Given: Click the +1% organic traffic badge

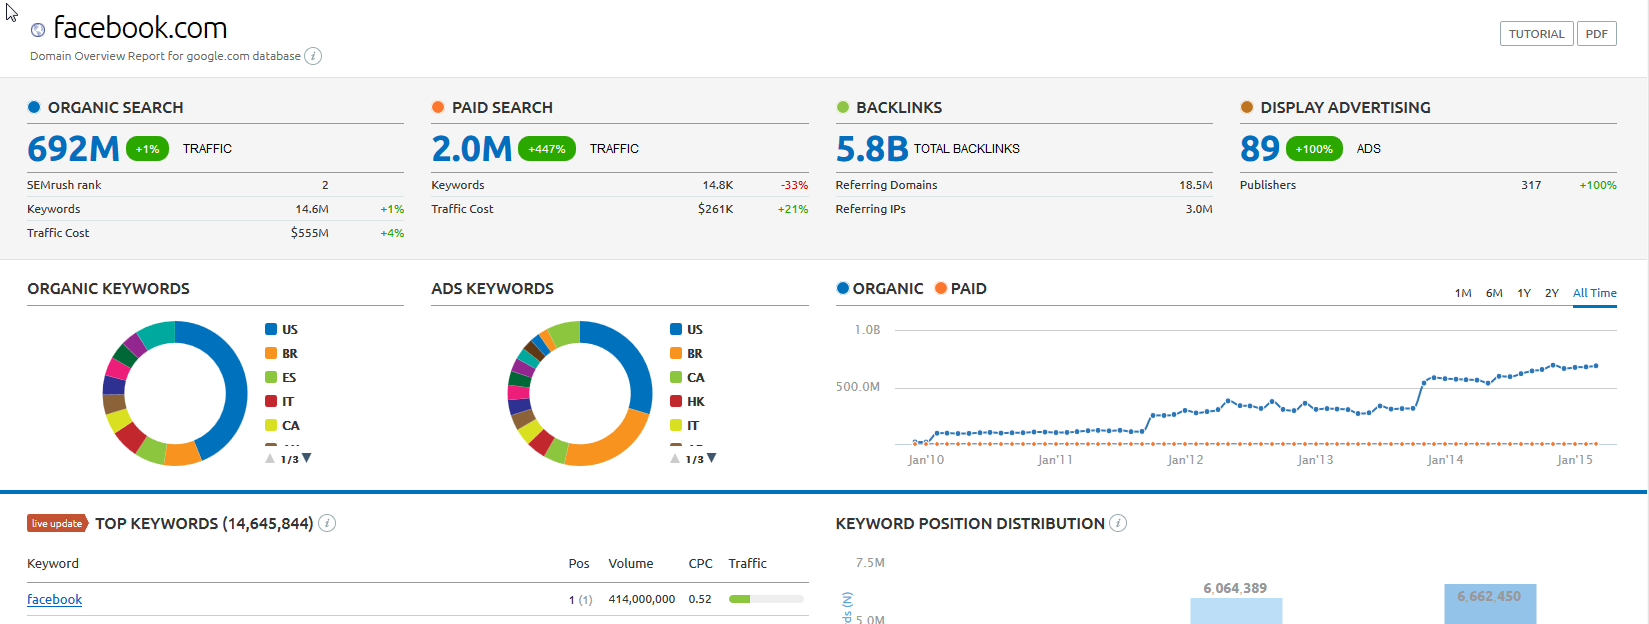Looking at the screenshot, I should 147,149.
